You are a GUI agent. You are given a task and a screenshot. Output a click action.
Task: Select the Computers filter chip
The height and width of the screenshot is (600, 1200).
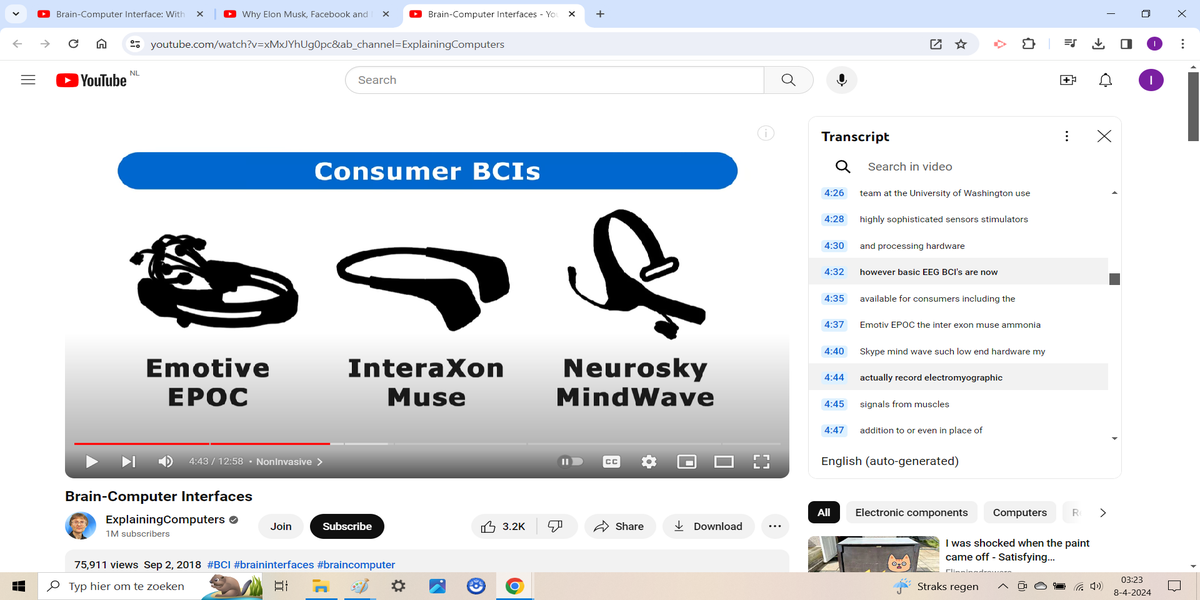coord(1020,512)
